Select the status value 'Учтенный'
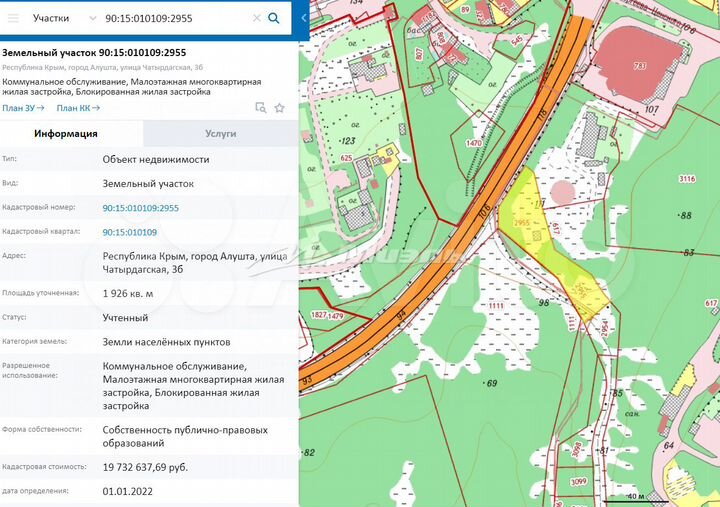This screenshot has height=507, width=720. [x=125, y=318]
